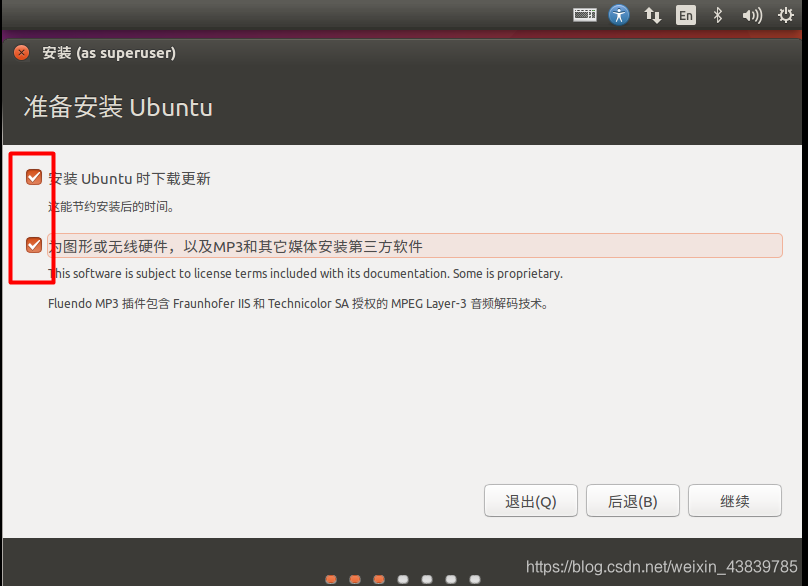The image size is (808, 586).
Task: Uncheck 安装 Ubuntu 时下载更新 checkbox
Action: [34, 177]
